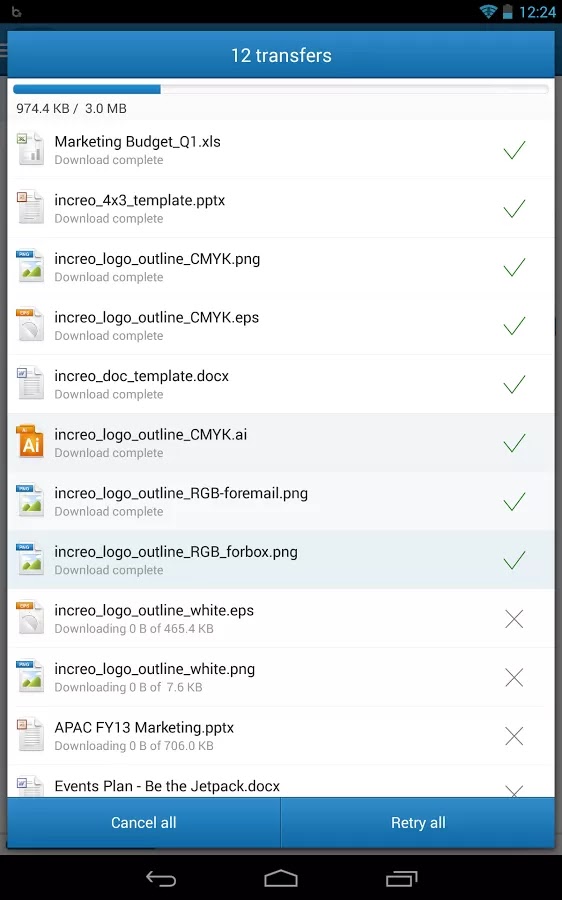
Task: Select the increo_logo_outline_white.png file name
Action: click(x=154, y=669)
